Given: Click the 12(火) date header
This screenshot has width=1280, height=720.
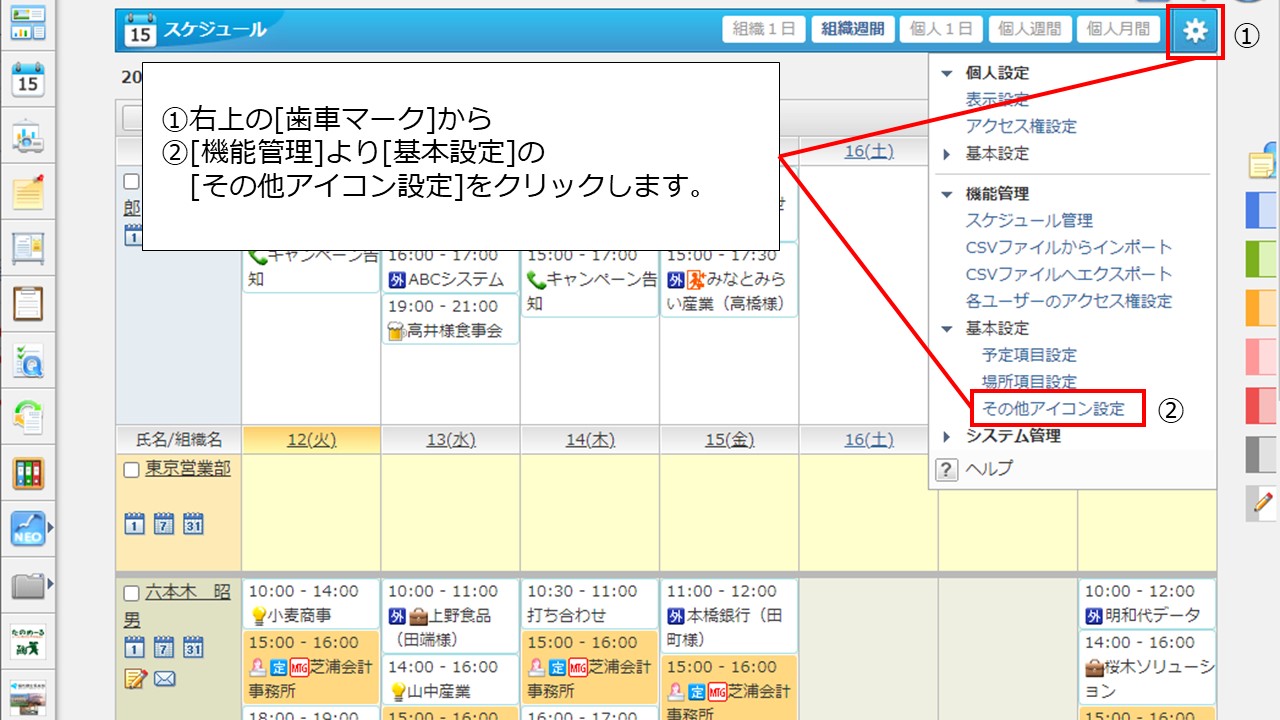Looking at the screenshot, I should click(x=311, y=440).
